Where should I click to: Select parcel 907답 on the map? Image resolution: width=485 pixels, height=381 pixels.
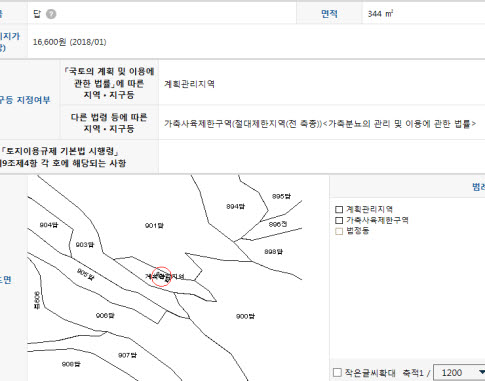[127, 355]
